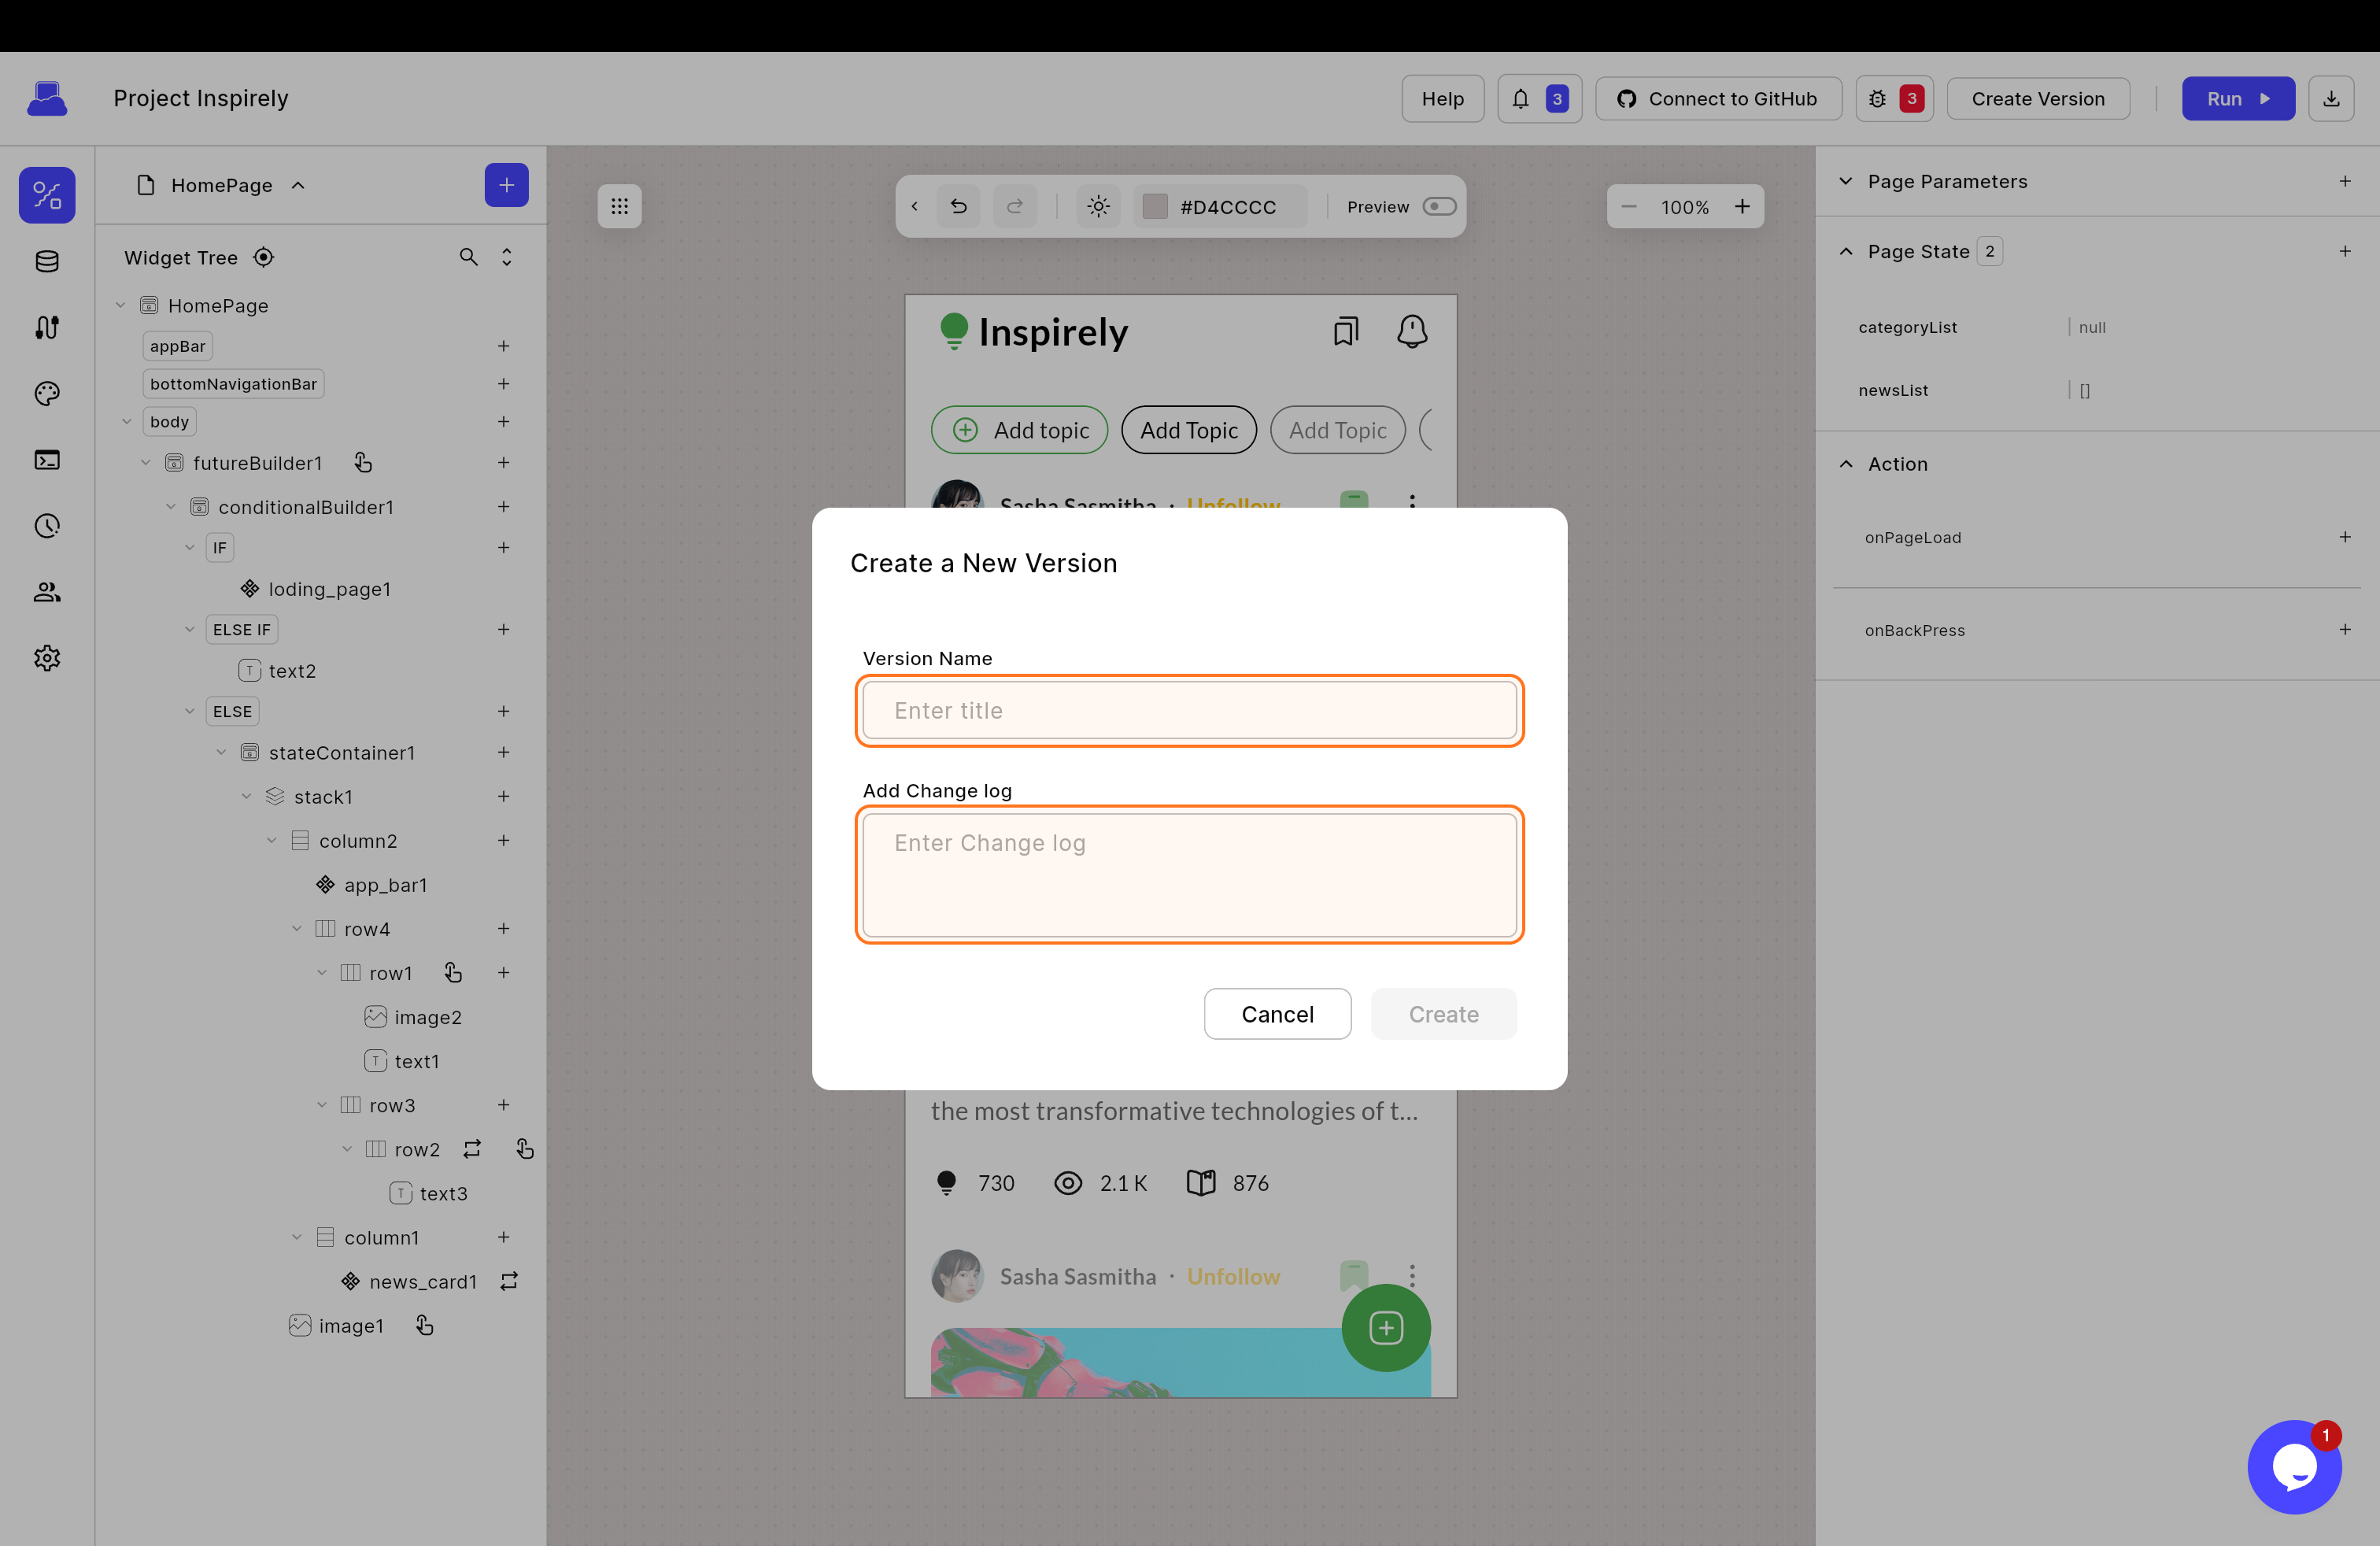The width and height of the screenshot is (2380, 1546).
Task: Click Connect to GitHub button
Action: [1717, 99]
